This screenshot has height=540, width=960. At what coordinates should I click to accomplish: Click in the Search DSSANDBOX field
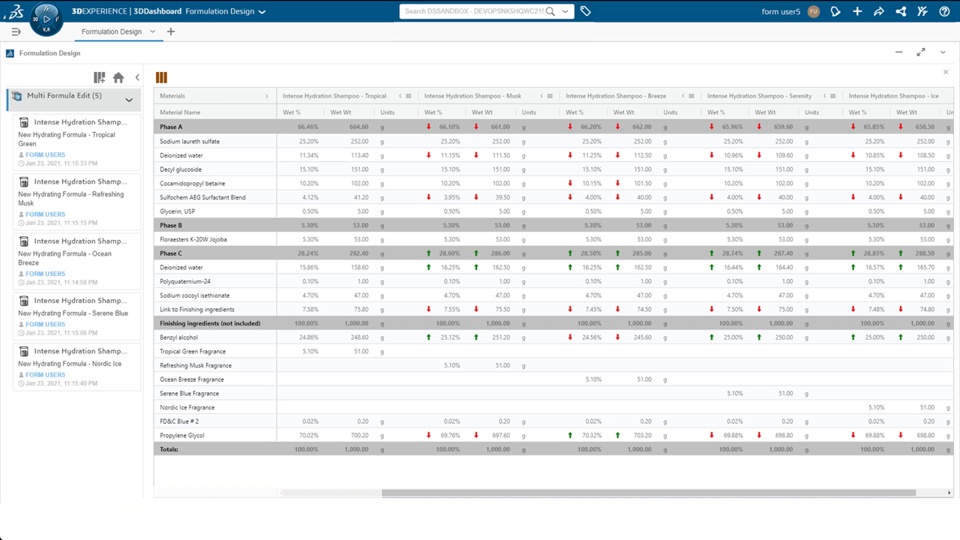click(x=473, y=11)
